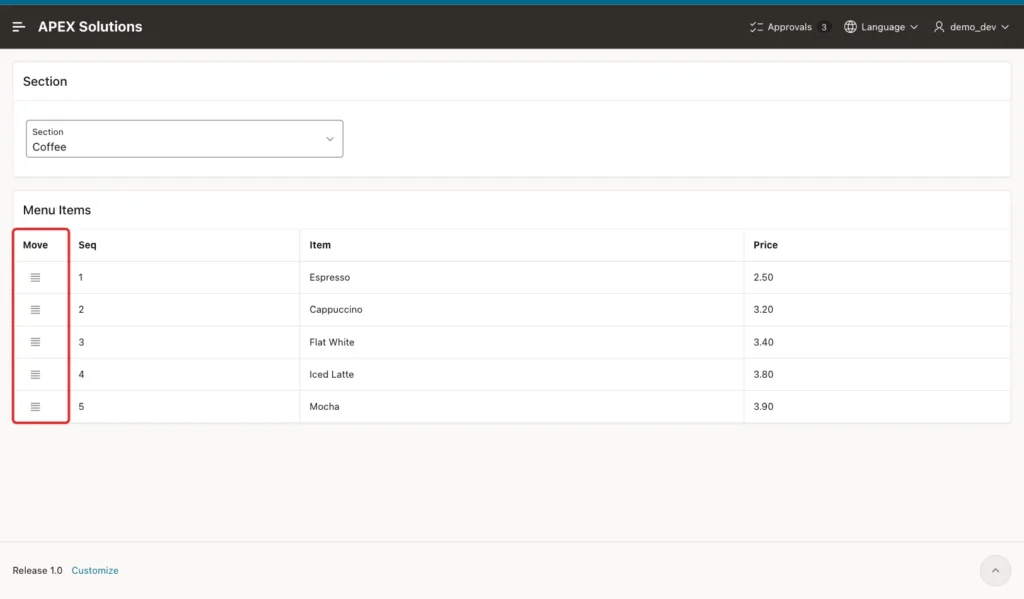
Task: Select the Espresso item cell
Action: (522, 278)
